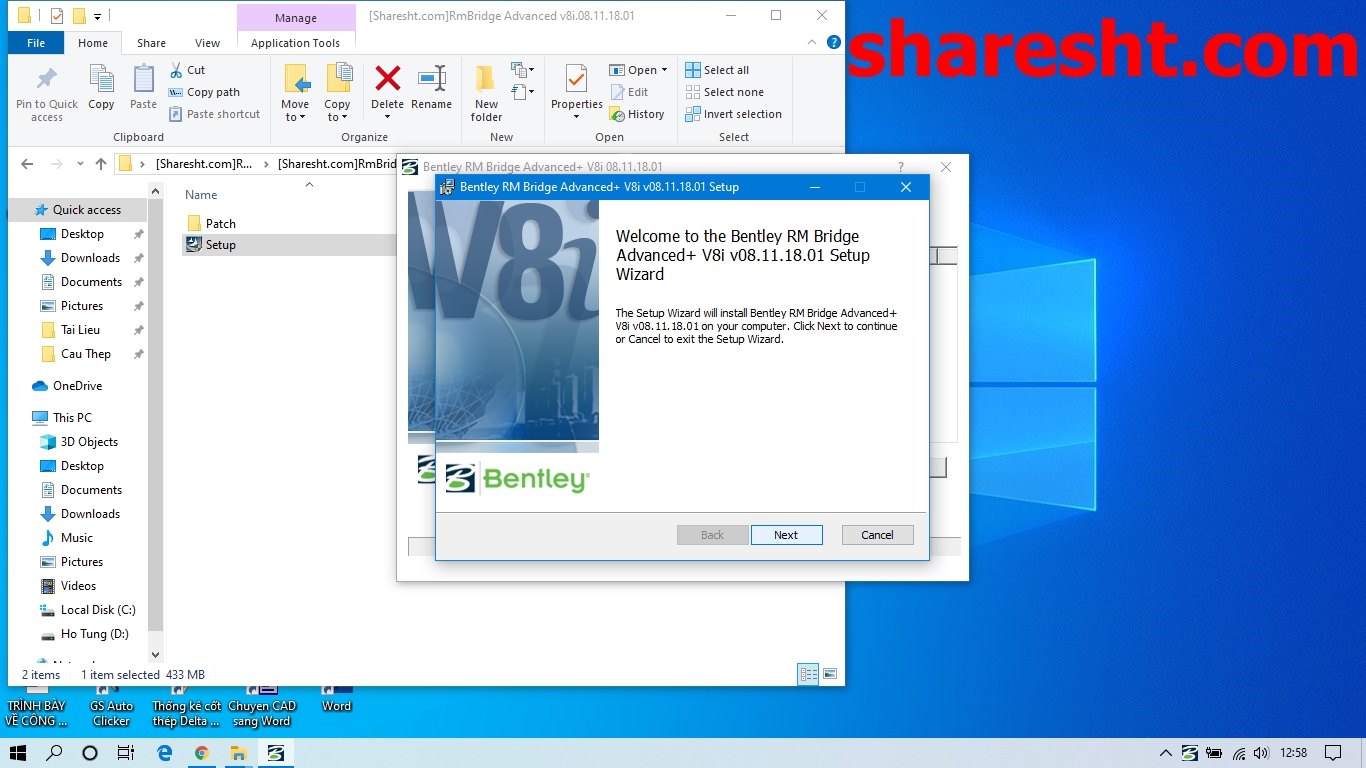This screenshot has width=1366, height=768.
Task: Open the notification center icon
Action: tap(1332, 753)
